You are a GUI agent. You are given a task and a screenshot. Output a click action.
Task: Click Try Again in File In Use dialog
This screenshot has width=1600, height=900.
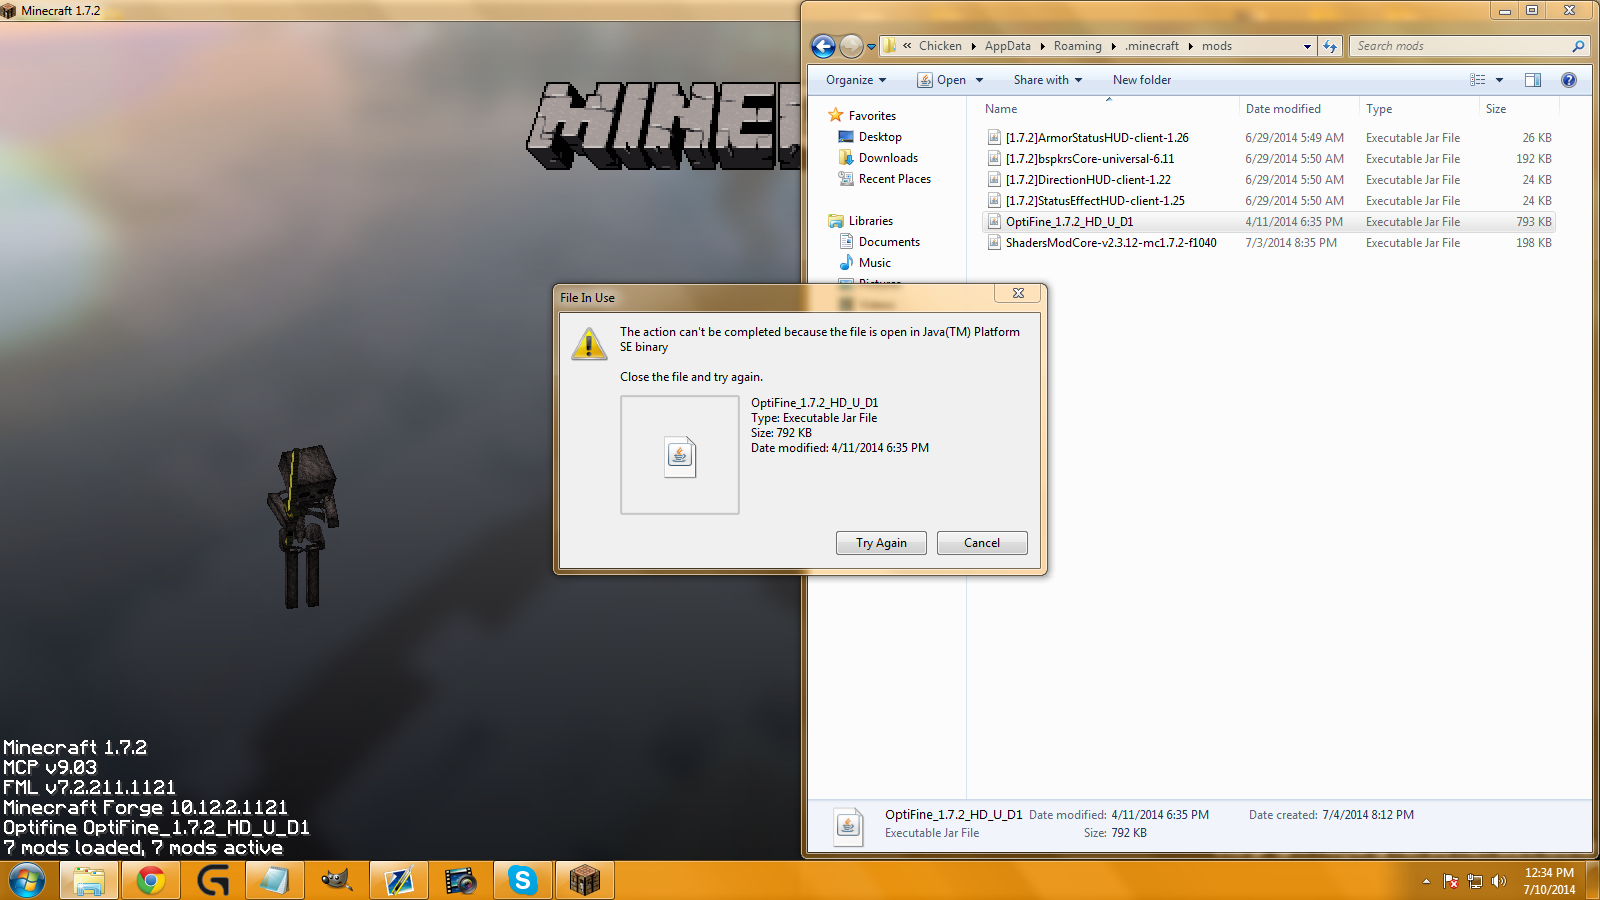coord(881,543)
